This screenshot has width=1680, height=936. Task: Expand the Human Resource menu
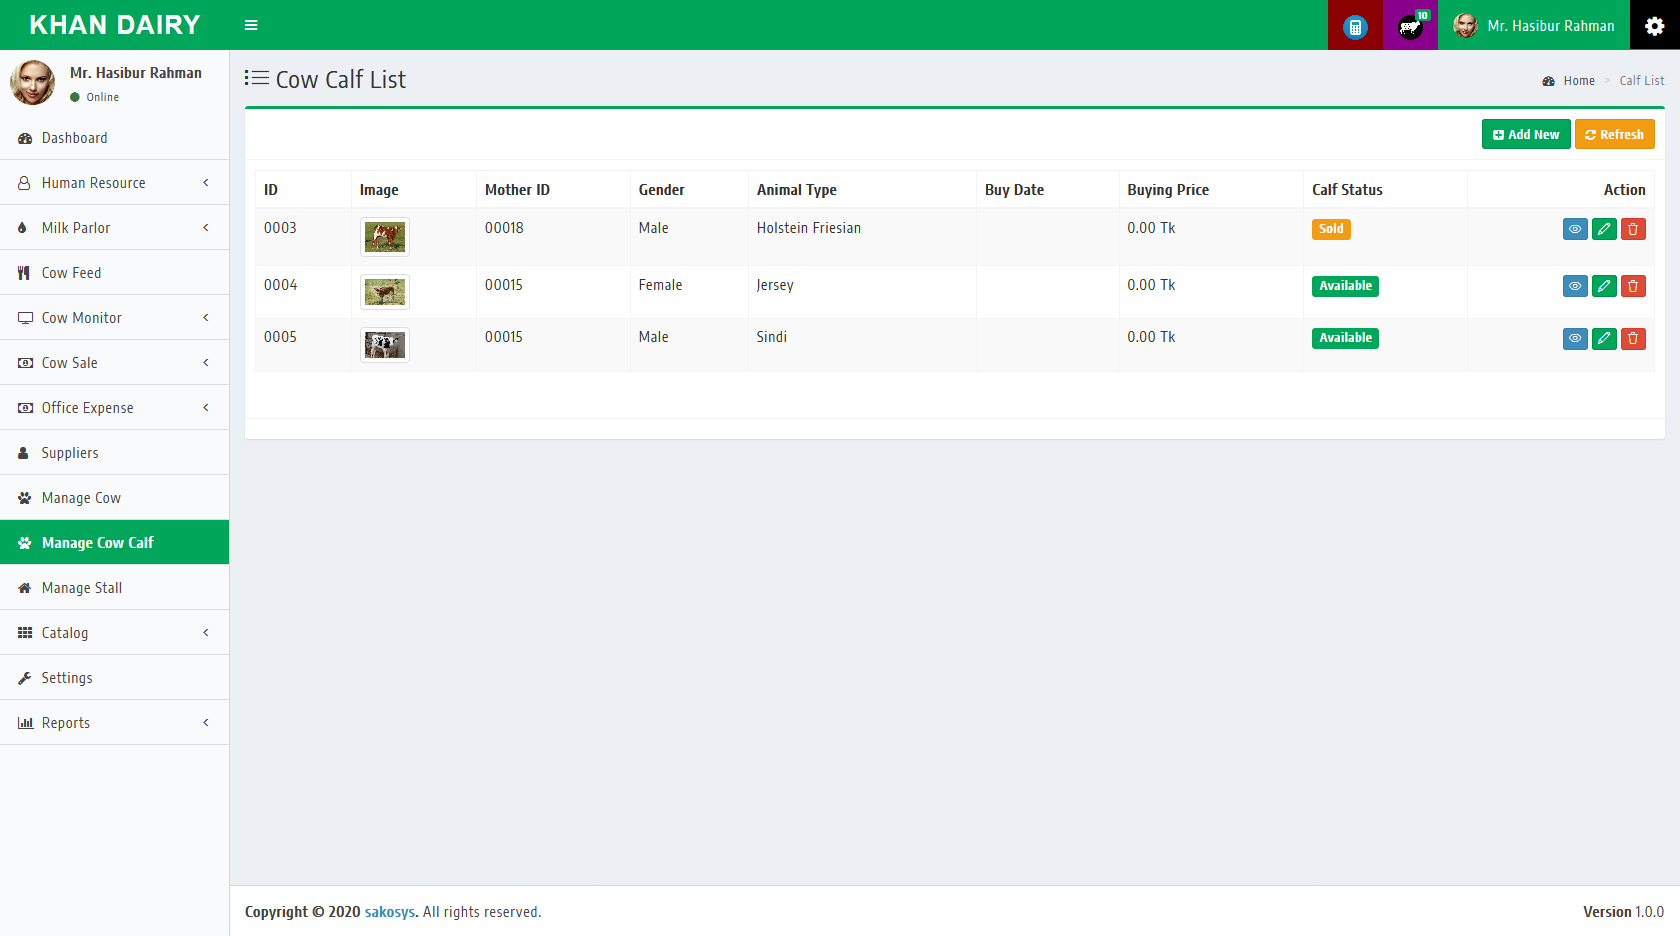point(114,183)
